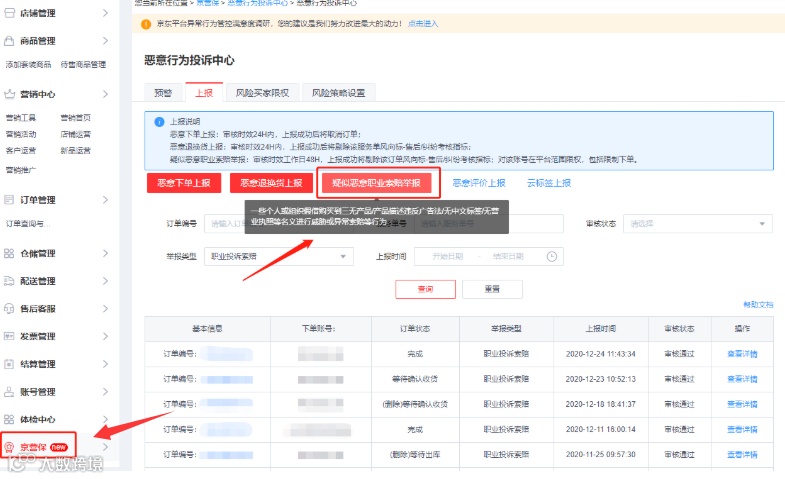Click the 营销中心 icon in sidebar

9,94
